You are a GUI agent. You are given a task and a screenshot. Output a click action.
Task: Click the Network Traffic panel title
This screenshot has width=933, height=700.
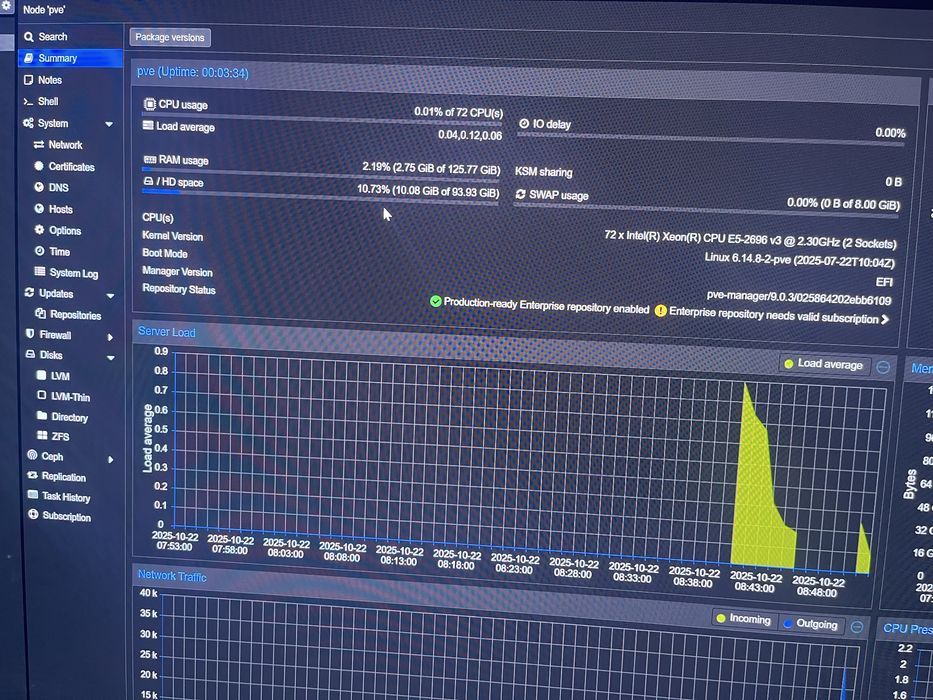[x=172, y=576]
